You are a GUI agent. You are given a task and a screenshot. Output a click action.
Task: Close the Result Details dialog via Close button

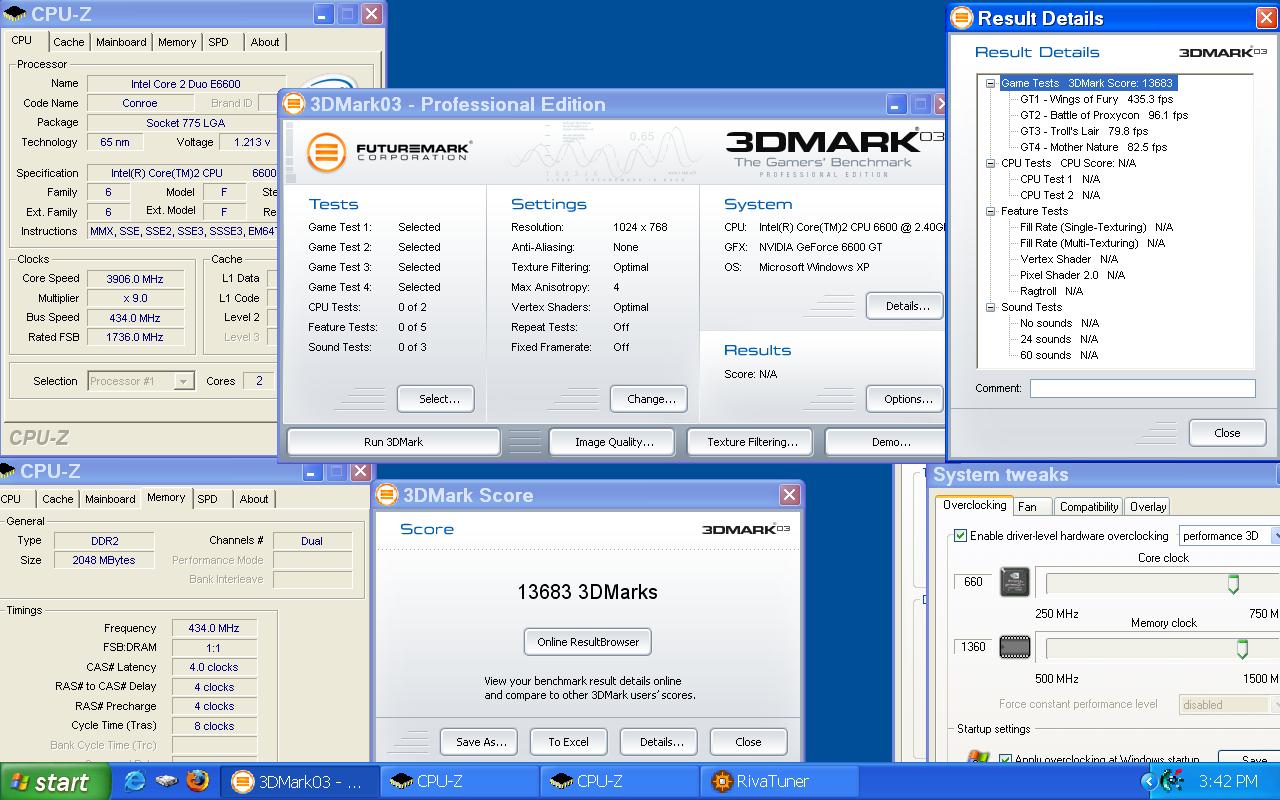(x=1227, y=433)
